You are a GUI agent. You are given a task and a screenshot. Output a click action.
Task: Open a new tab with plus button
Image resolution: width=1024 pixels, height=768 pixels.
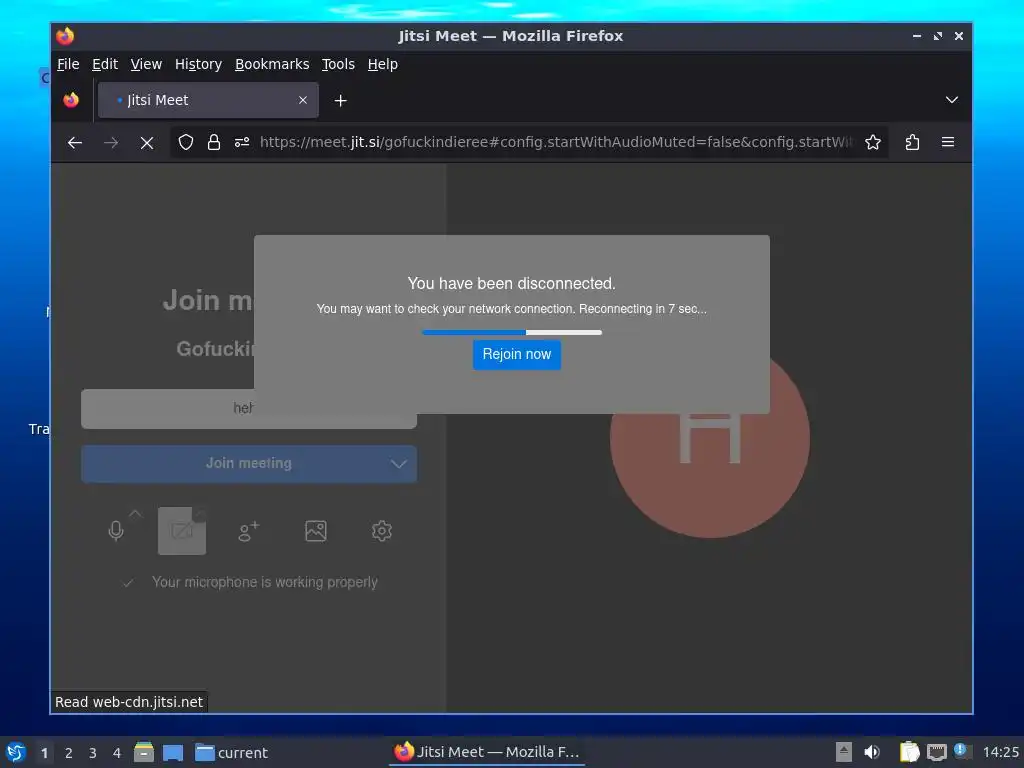point(340,101)
